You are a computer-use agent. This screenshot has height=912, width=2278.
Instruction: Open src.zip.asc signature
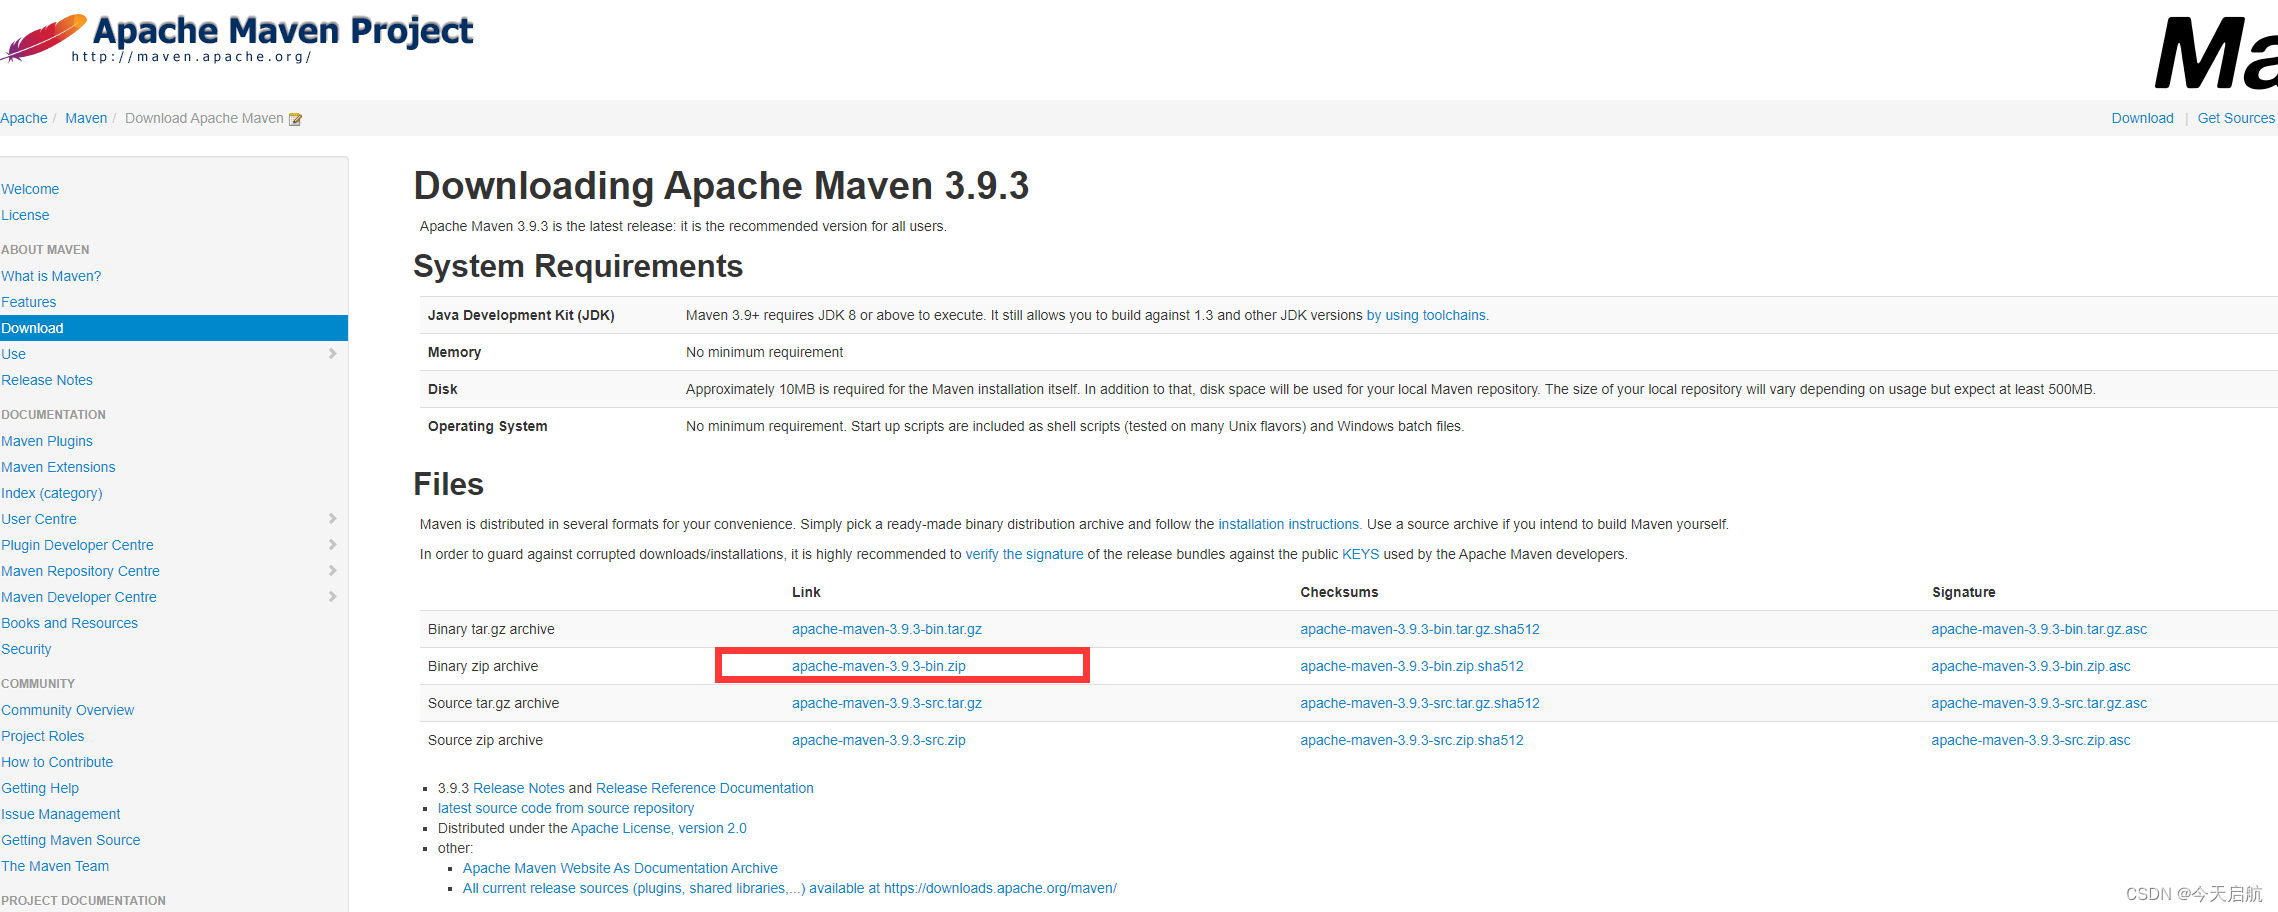pyautogui.click(x=2031, y=740)
